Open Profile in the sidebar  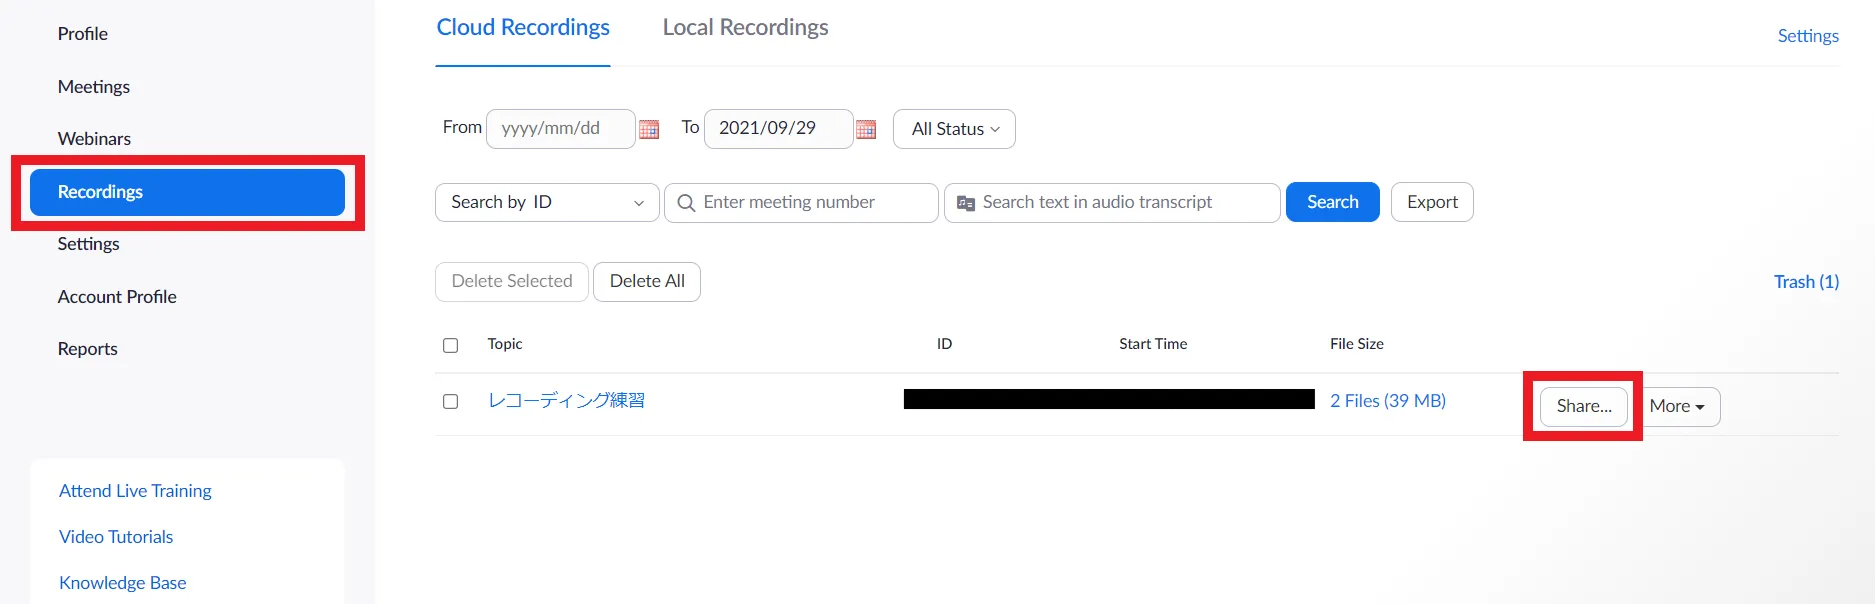pyautogui.click(x=83, y=34)
